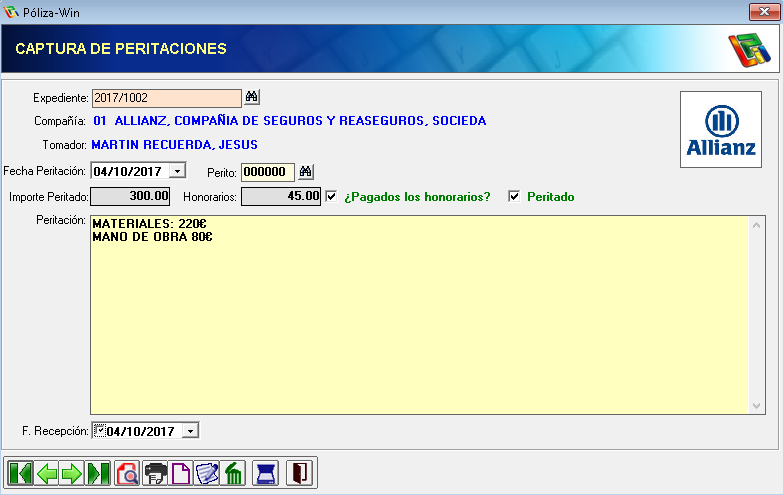The width and height of the screenshot is (783, 495).
Task: Go to the first record
Action: coord(20,473)
